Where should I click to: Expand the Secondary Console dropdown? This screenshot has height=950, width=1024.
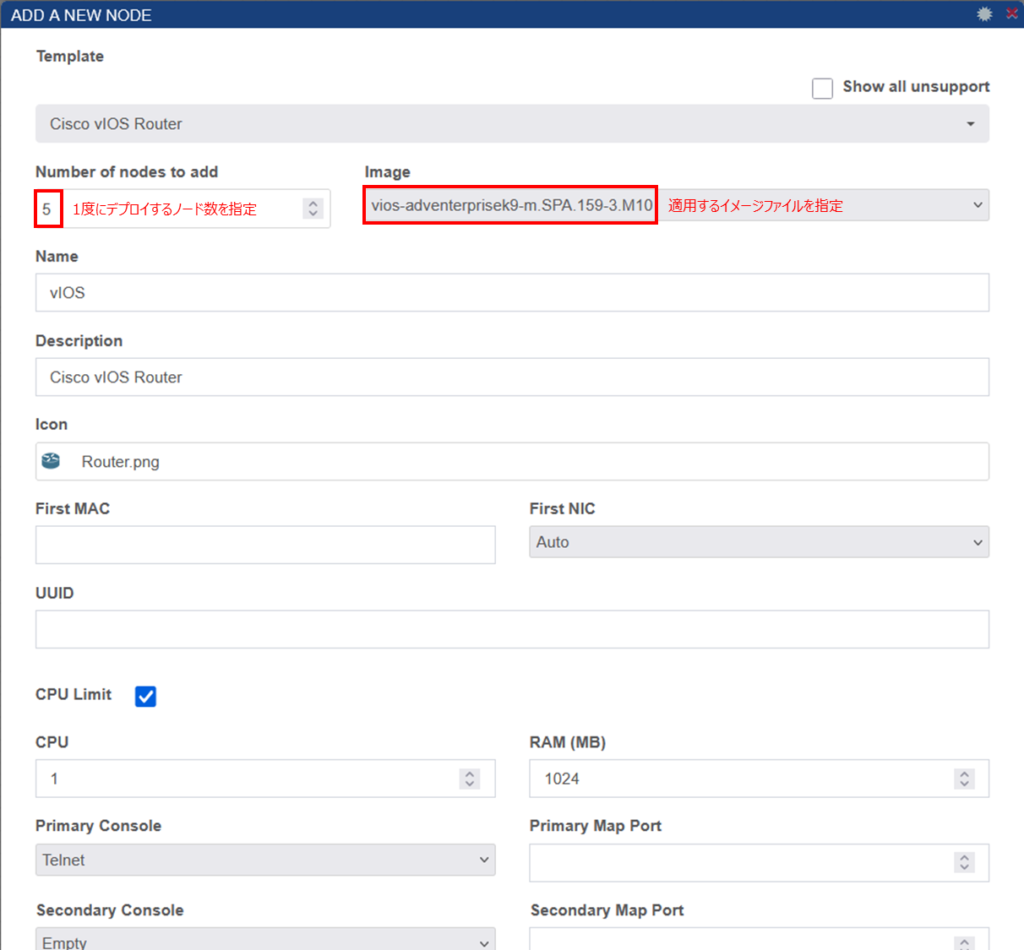265,940
